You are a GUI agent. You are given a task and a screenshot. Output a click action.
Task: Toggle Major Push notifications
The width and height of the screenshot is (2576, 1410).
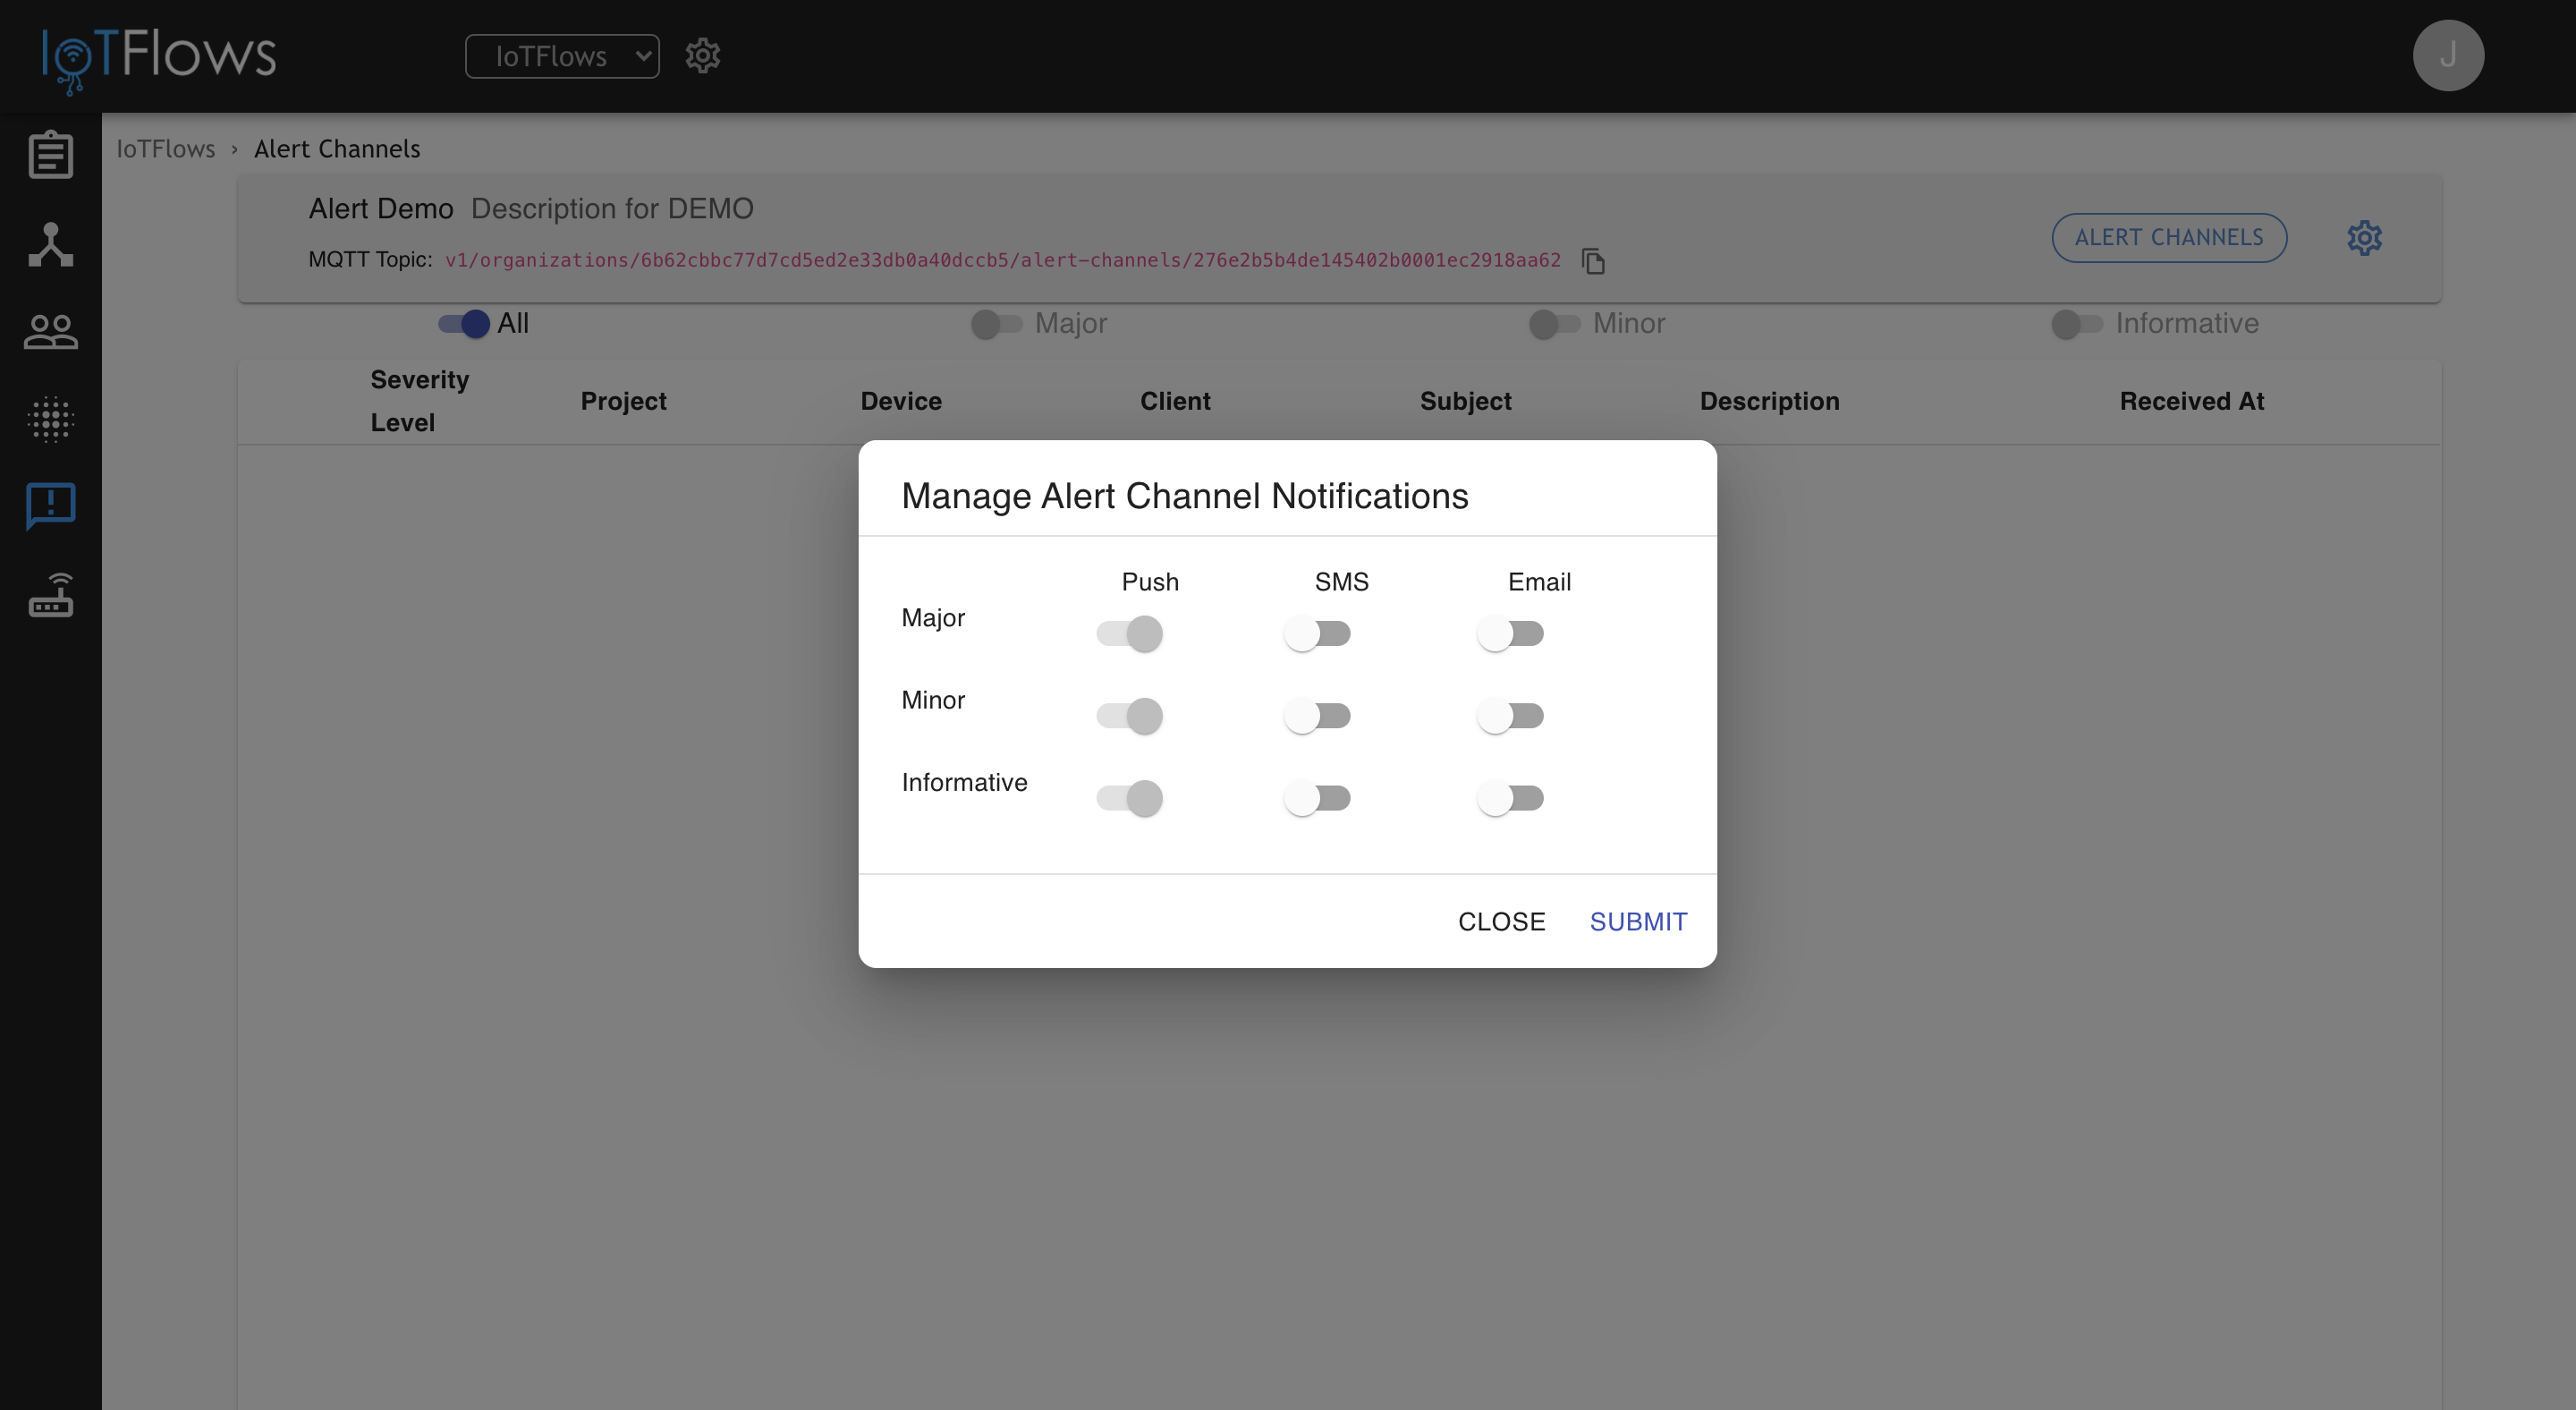point(1130,634)
